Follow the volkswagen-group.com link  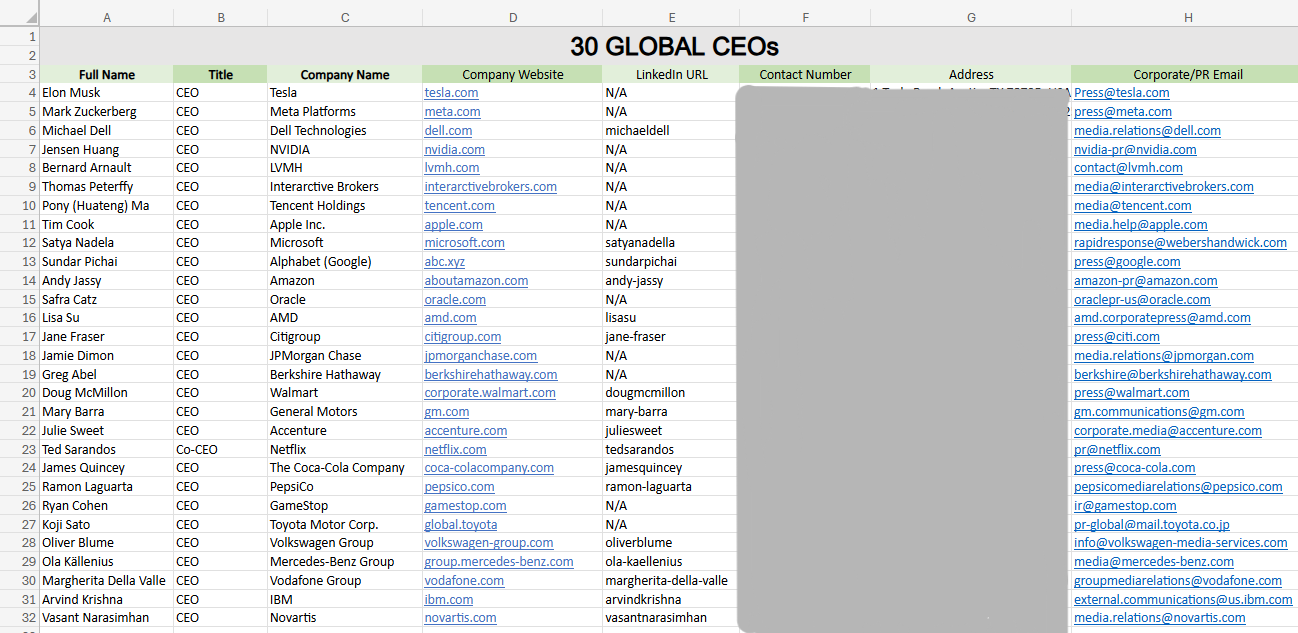point(489,542)
